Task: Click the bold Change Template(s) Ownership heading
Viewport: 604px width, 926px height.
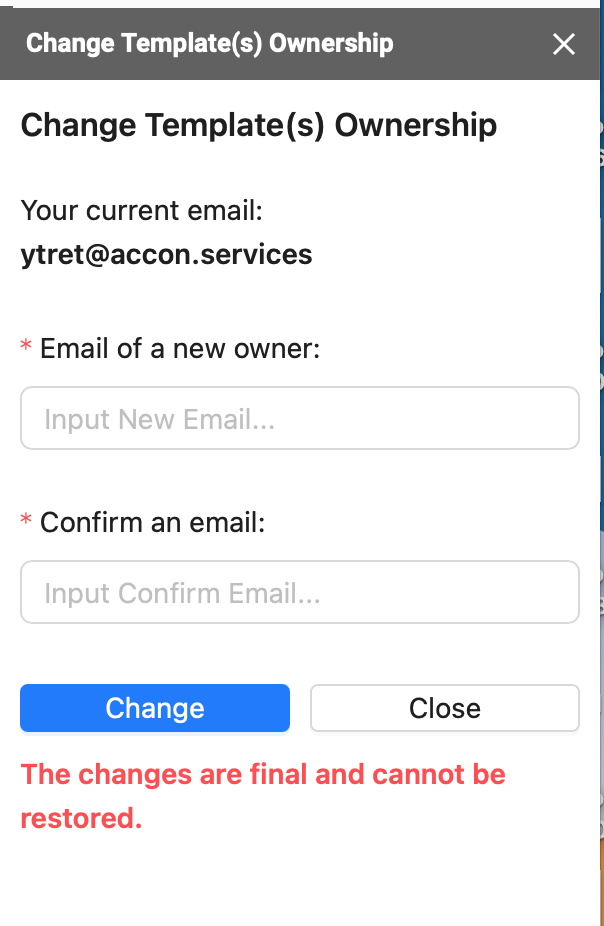Action: [259, 126]
